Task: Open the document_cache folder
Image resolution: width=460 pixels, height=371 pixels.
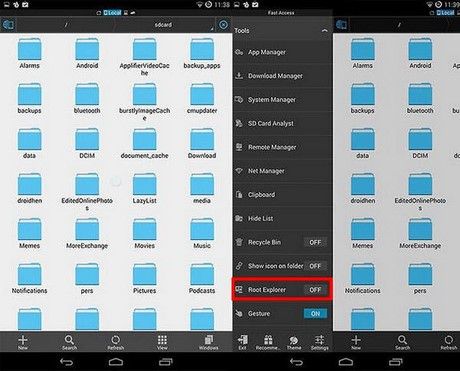Action: 144,143
